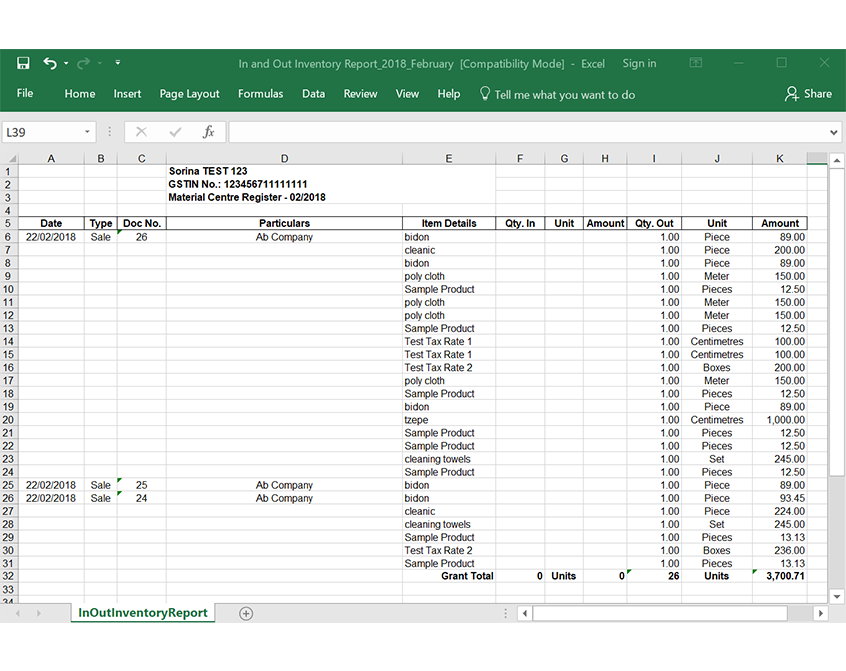Click the Sign in link
Viewport: 846px width, 671px height.
pos(639,63)
